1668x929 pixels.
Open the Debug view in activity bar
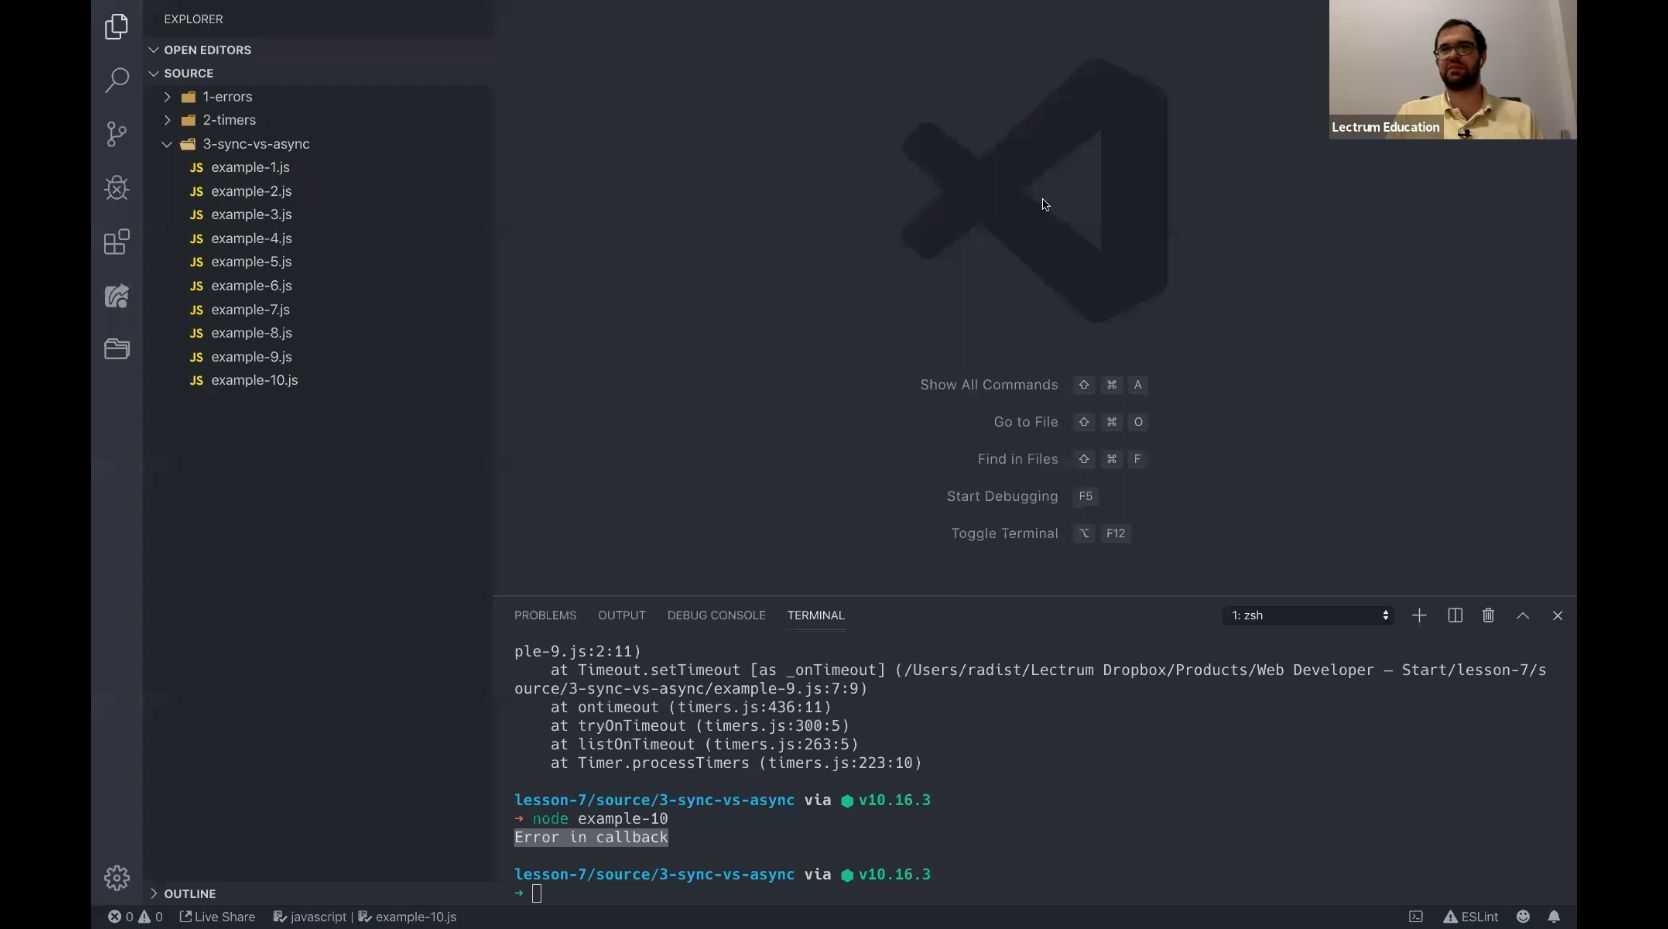pyautogui.click(x=117, y=188)
